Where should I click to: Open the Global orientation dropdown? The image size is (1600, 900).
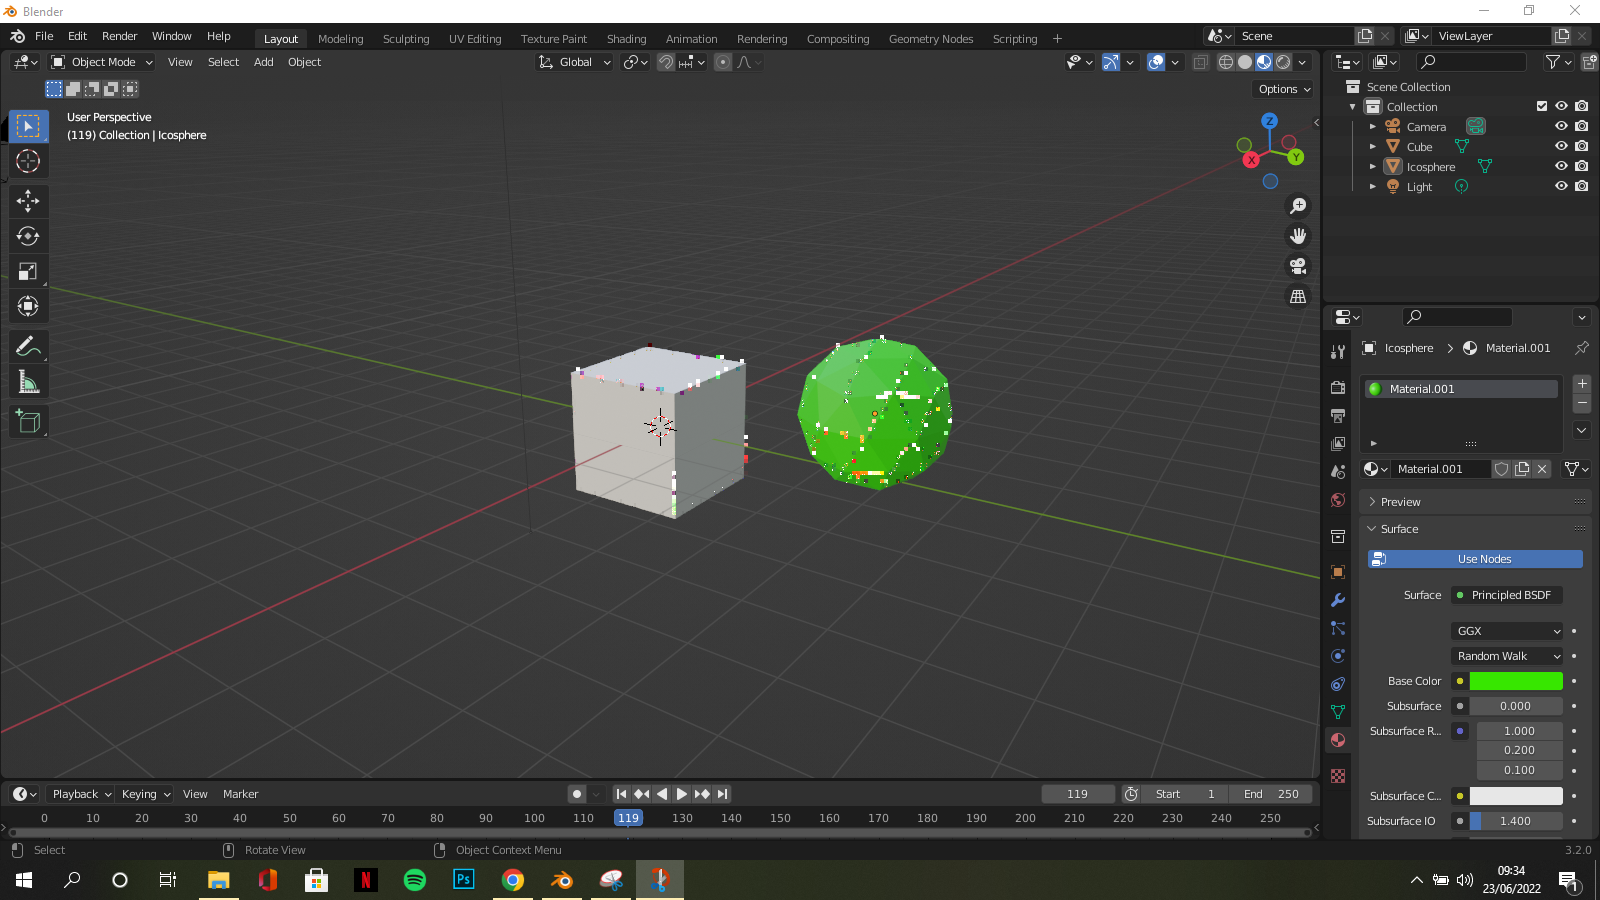coord(574,62)
